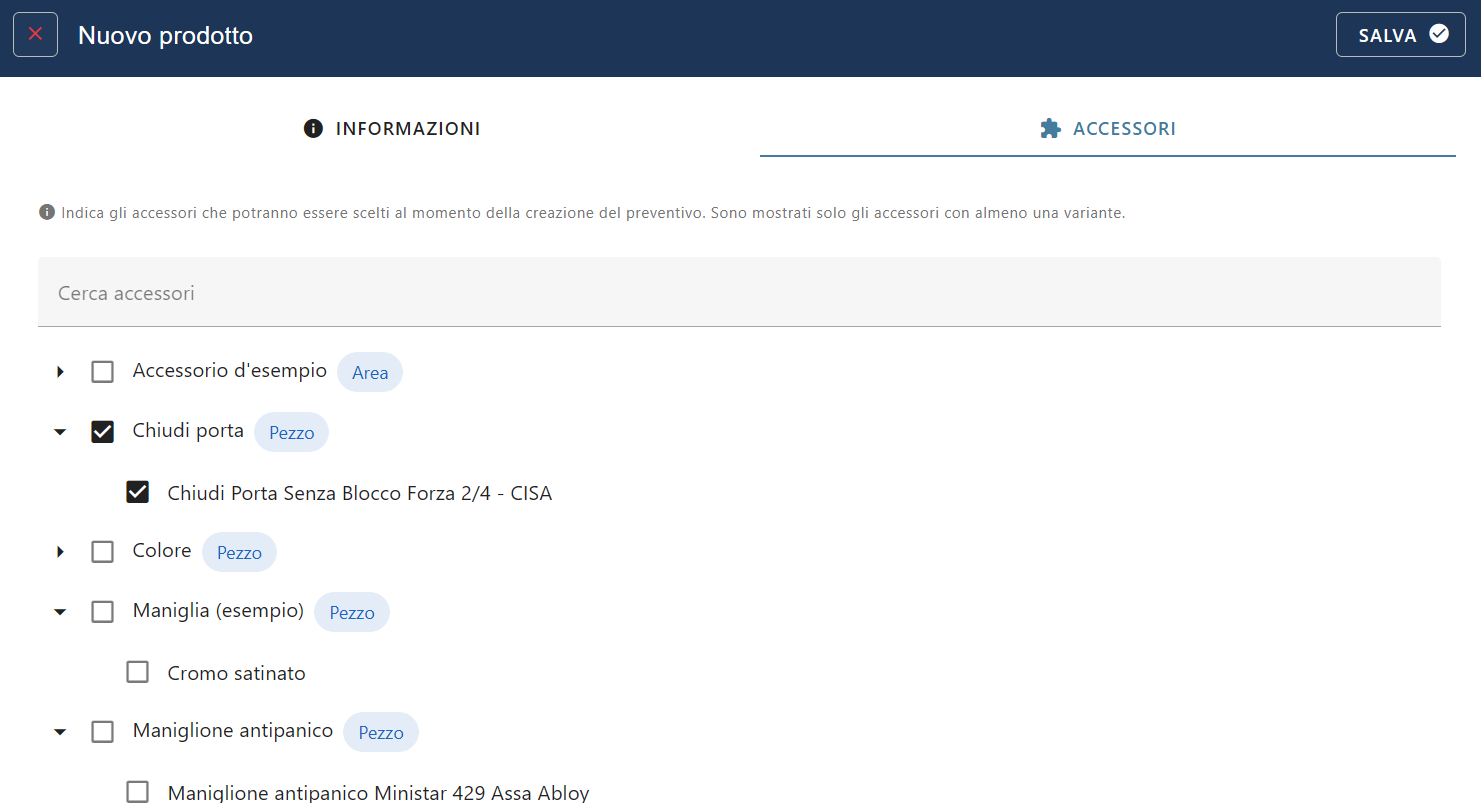
Task: Collapse the Maniglione antipanico node
Action: click(x=60, y=732)
